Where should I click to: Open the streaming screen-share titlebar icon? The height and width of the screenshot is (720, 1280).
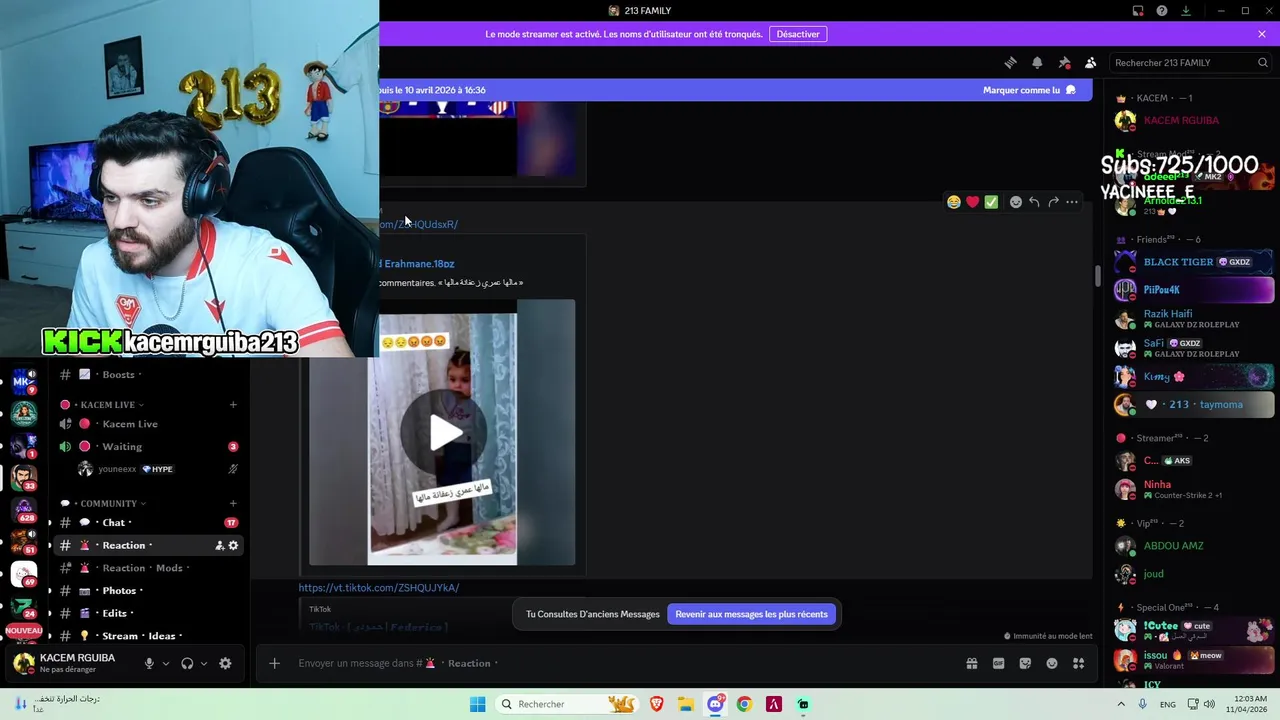pyautogui.click(x=1138, y=11)
